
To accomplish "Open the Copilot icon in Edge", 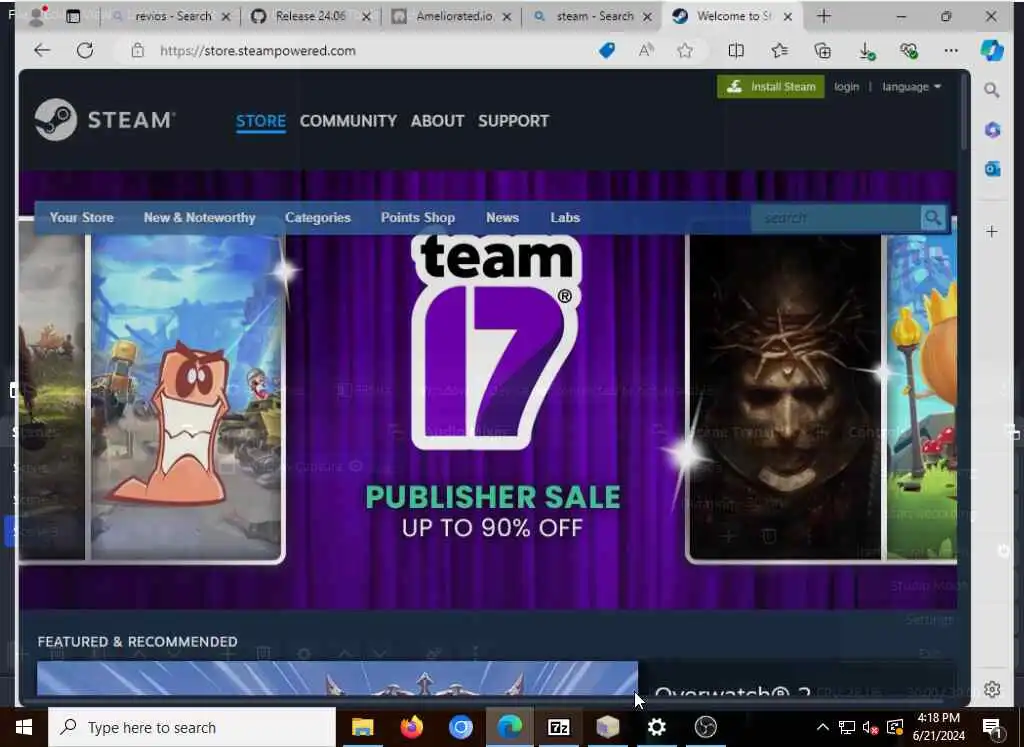I will click(991, 50).
